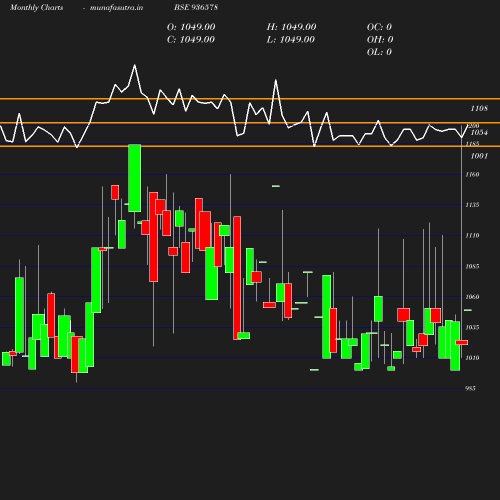The image size is (500, 500).
Task: Click the 1108 indicator level label
Action: click(x=479, y=108)
